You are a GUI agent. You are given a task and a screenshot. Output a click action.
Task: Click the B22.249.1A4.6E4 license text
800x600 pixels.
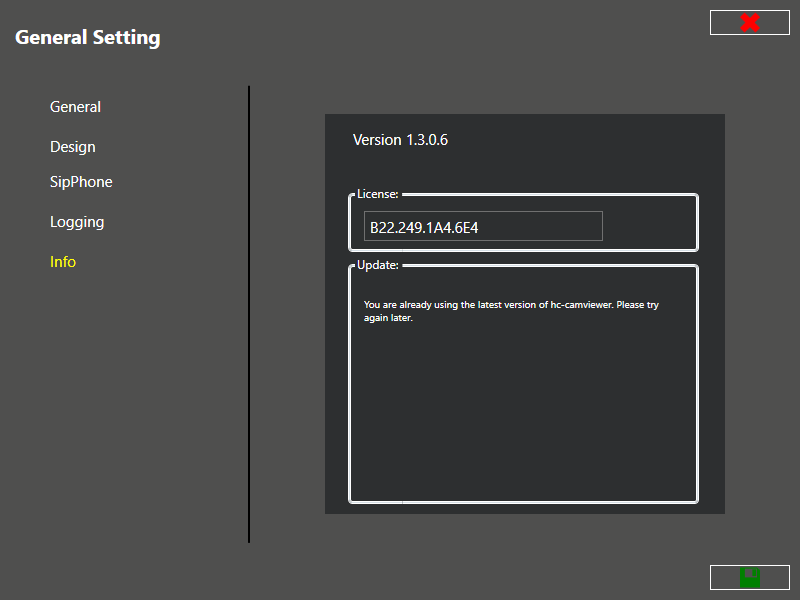click(x=424, y=228)
